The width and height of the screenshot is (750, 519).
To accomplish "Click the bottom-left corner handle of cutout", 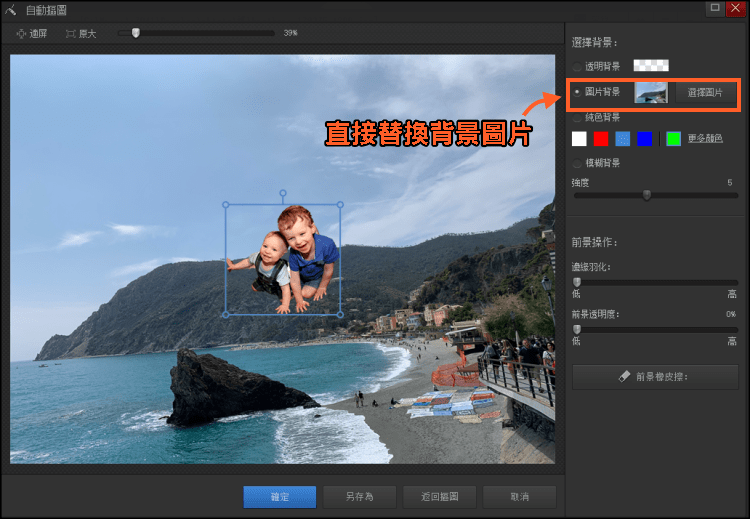I will [226, 315].
